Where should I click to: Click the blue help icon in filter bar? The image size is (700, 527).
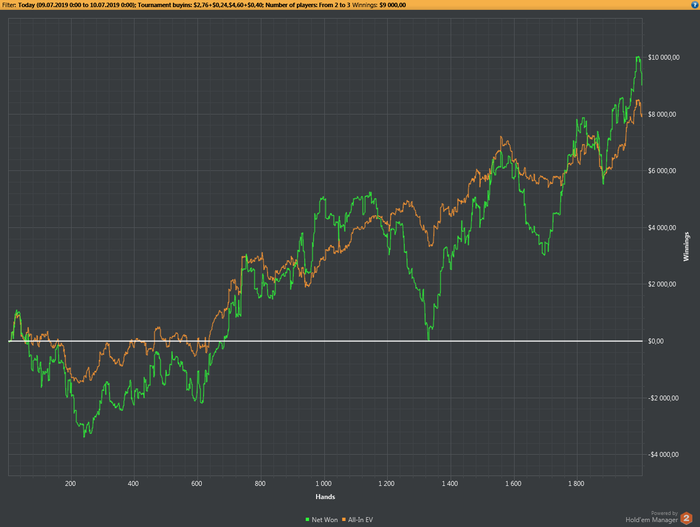point(694,4)
